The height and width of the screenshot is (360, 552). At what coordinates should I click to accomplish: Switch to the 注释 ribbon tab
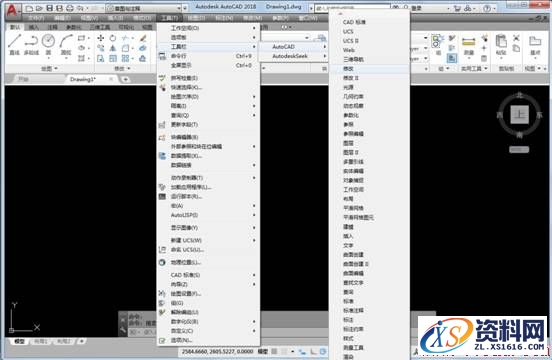[x=52, y=27]
